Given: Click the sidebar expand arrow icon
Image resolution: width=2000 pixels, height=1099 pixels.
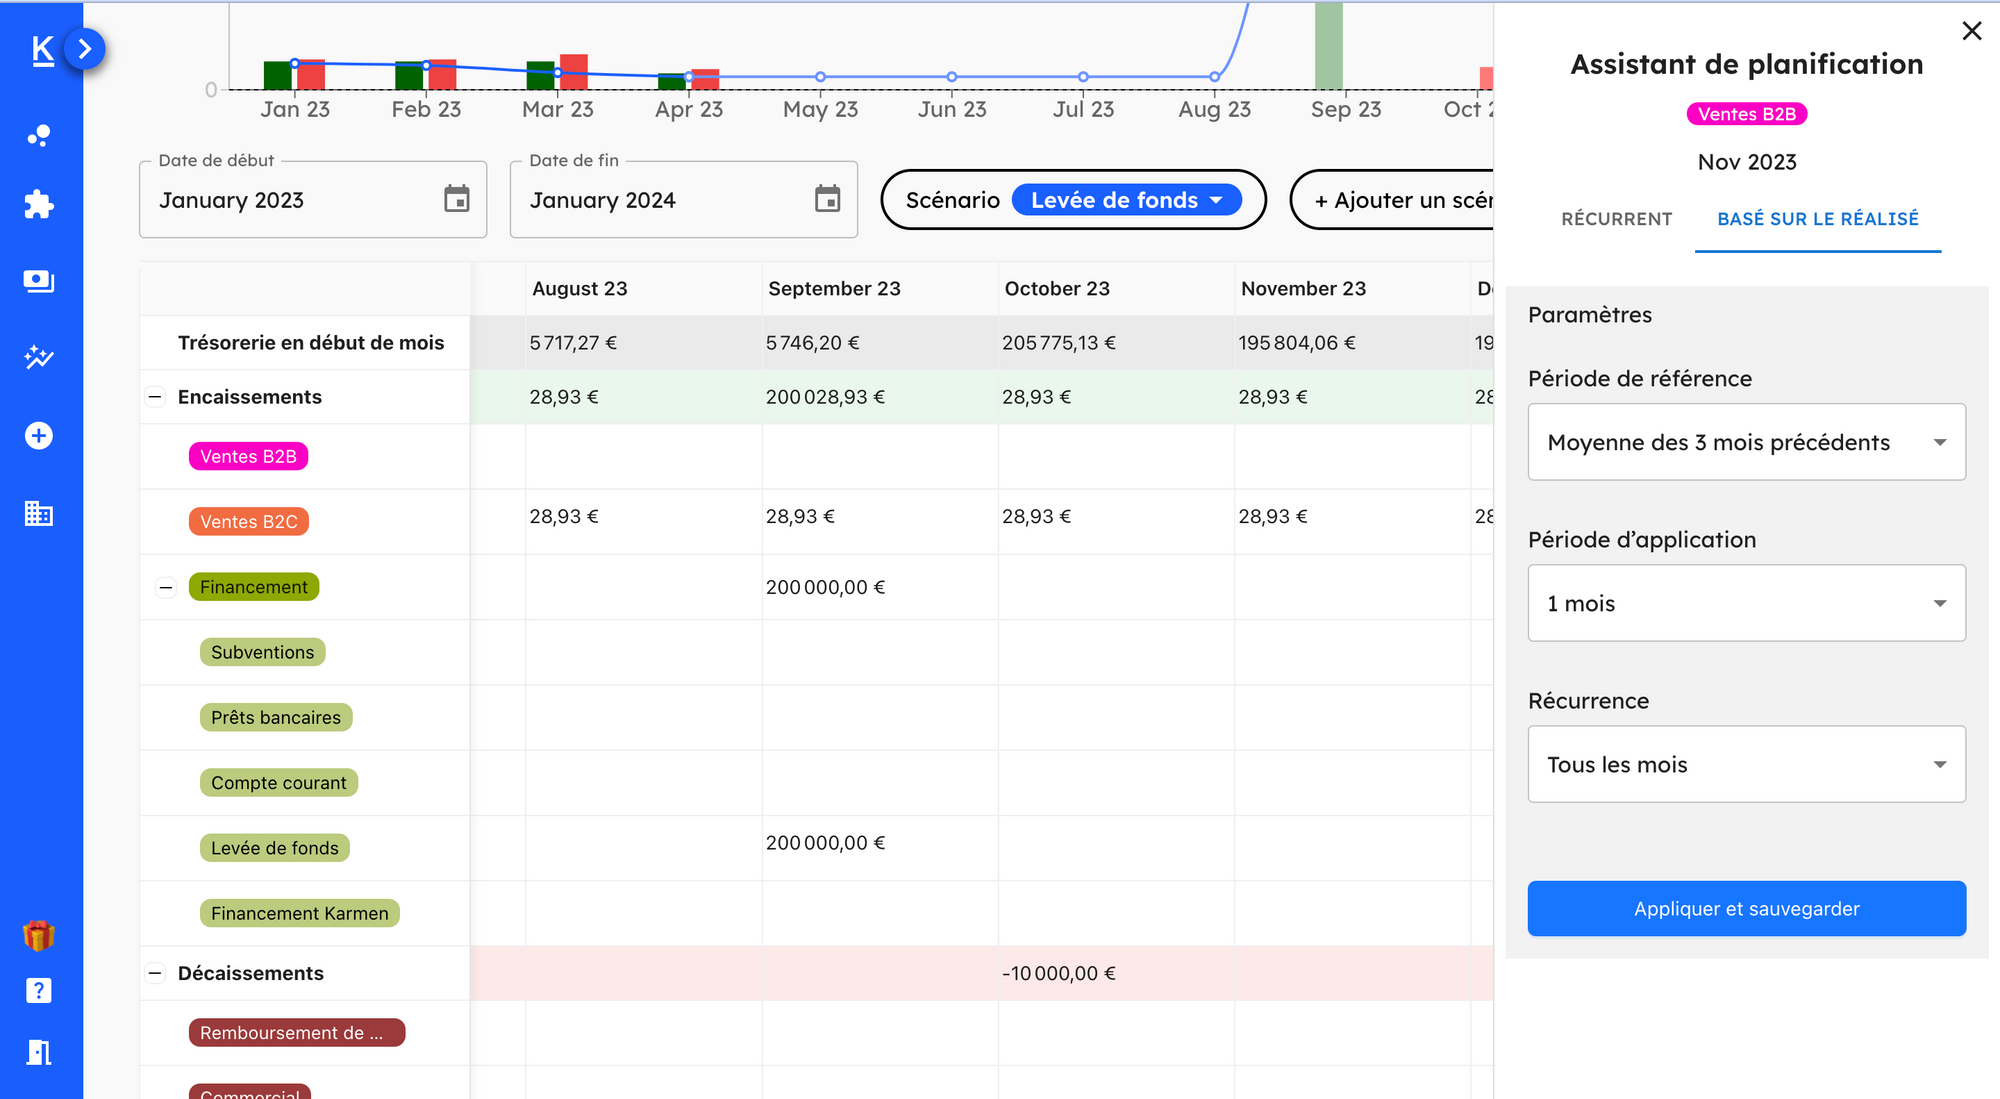Looking at the screenshot, I should pos(85,49).
